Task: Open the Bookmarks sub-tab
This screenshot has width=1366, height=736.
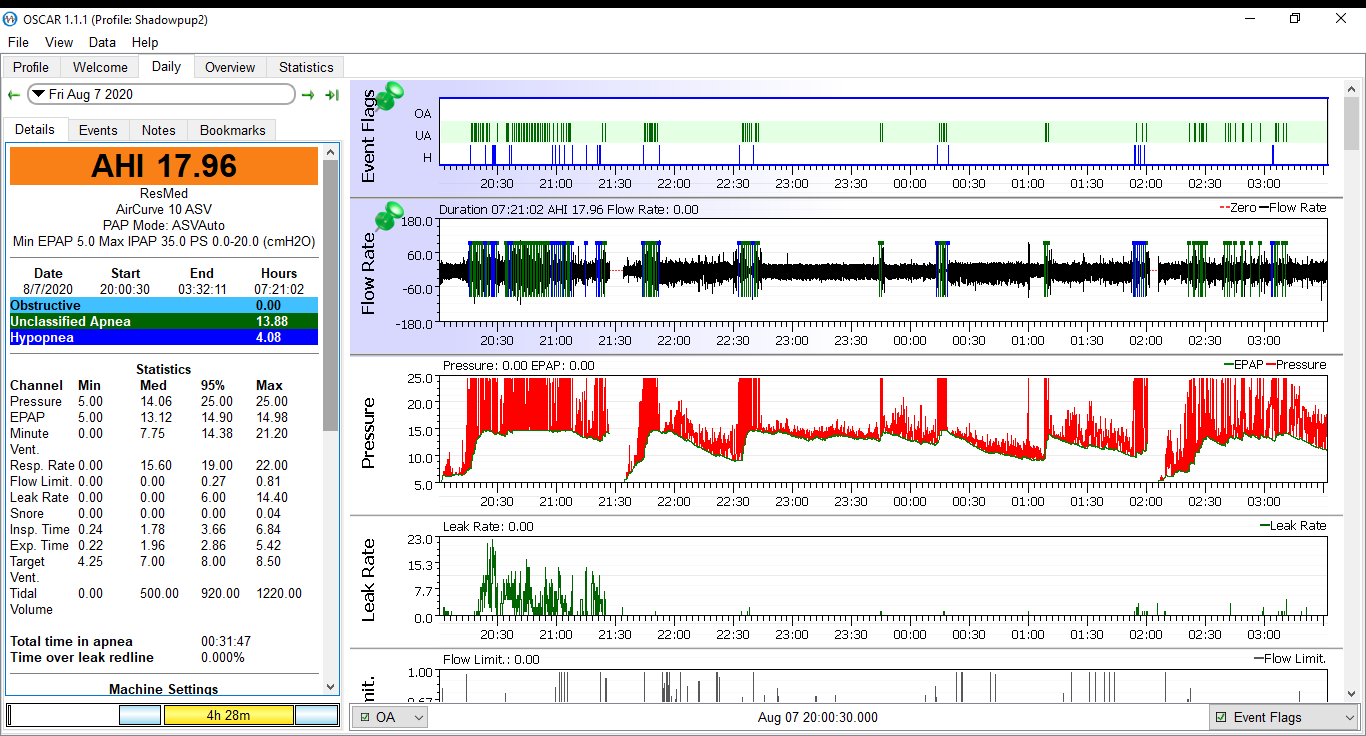Action: coord(233,130)
